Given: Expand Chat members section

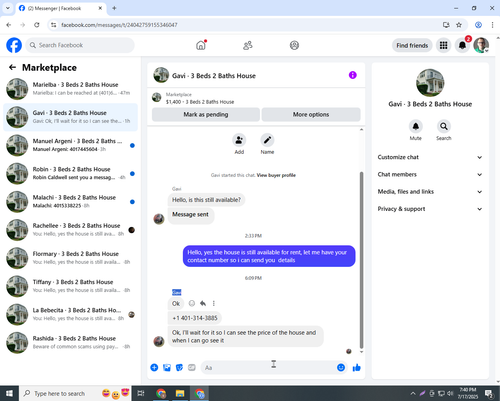Looking at the screenshot, I should [430, 174].
